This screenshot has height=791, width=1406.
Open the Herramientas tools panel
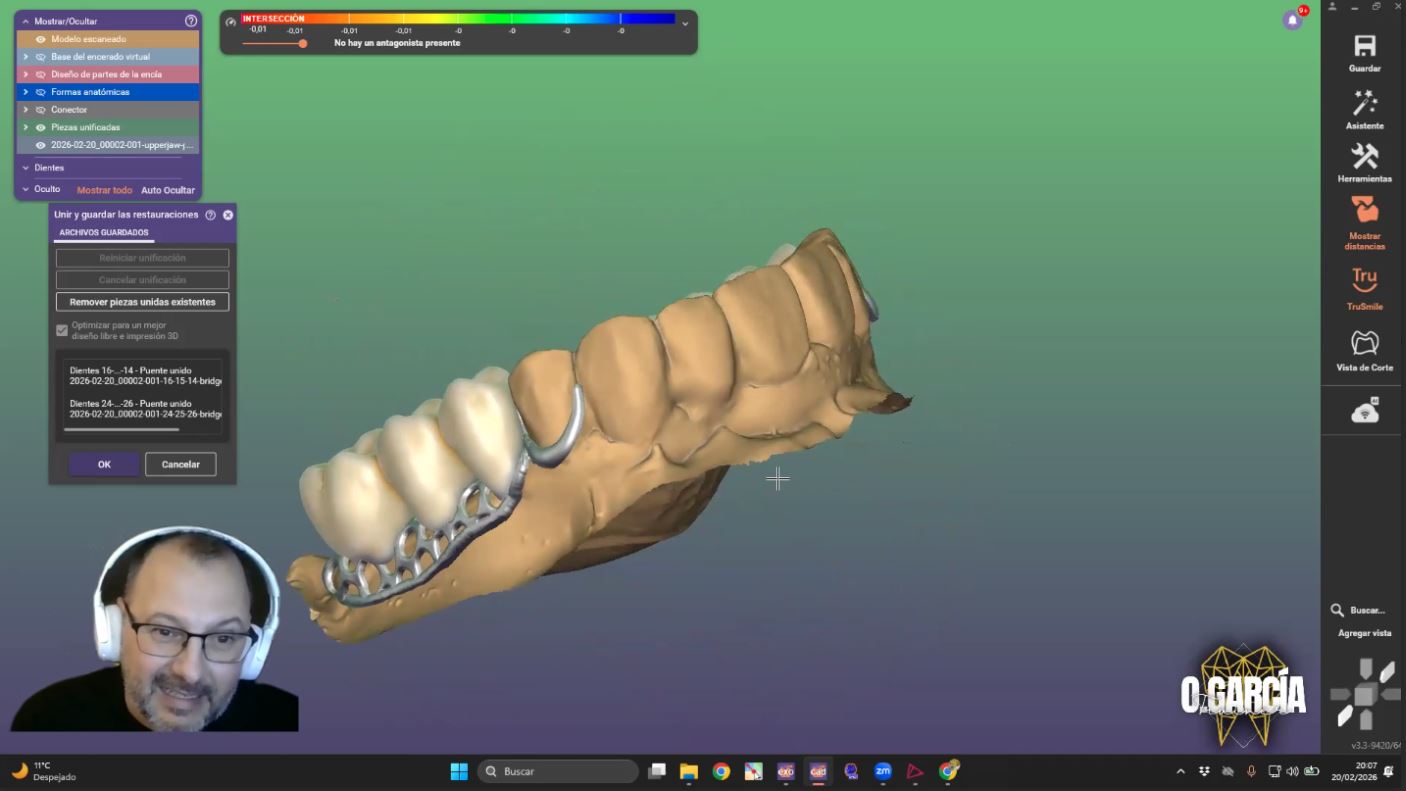click(x=1364, y=157)
